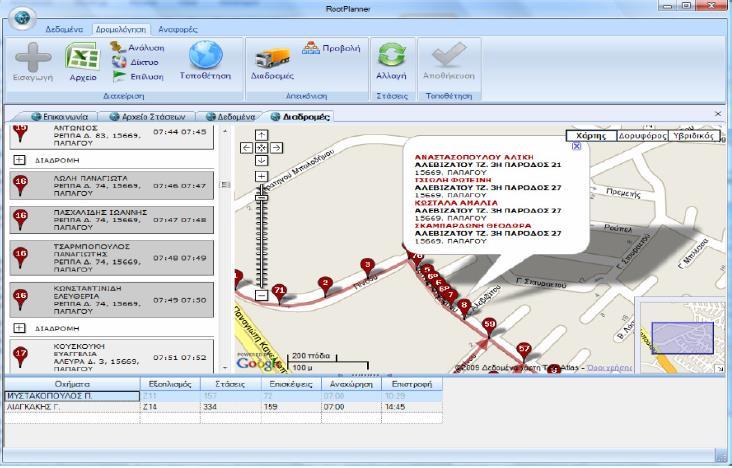Select stop ΛΩΛΗ ΠΑΝΑΓΙΩΤΑ pin 16
Screen dimensions: 732x468
point(20,185)
